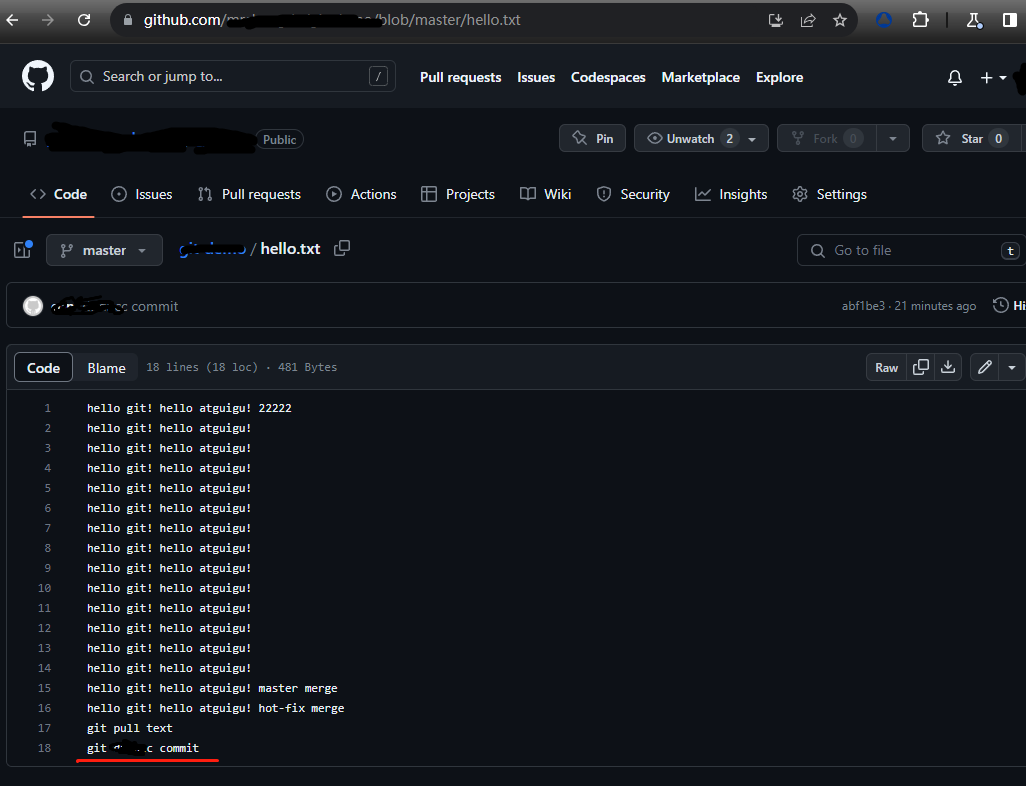Click the commit author's avatar

pyautogui.click(x=33, y=306)
